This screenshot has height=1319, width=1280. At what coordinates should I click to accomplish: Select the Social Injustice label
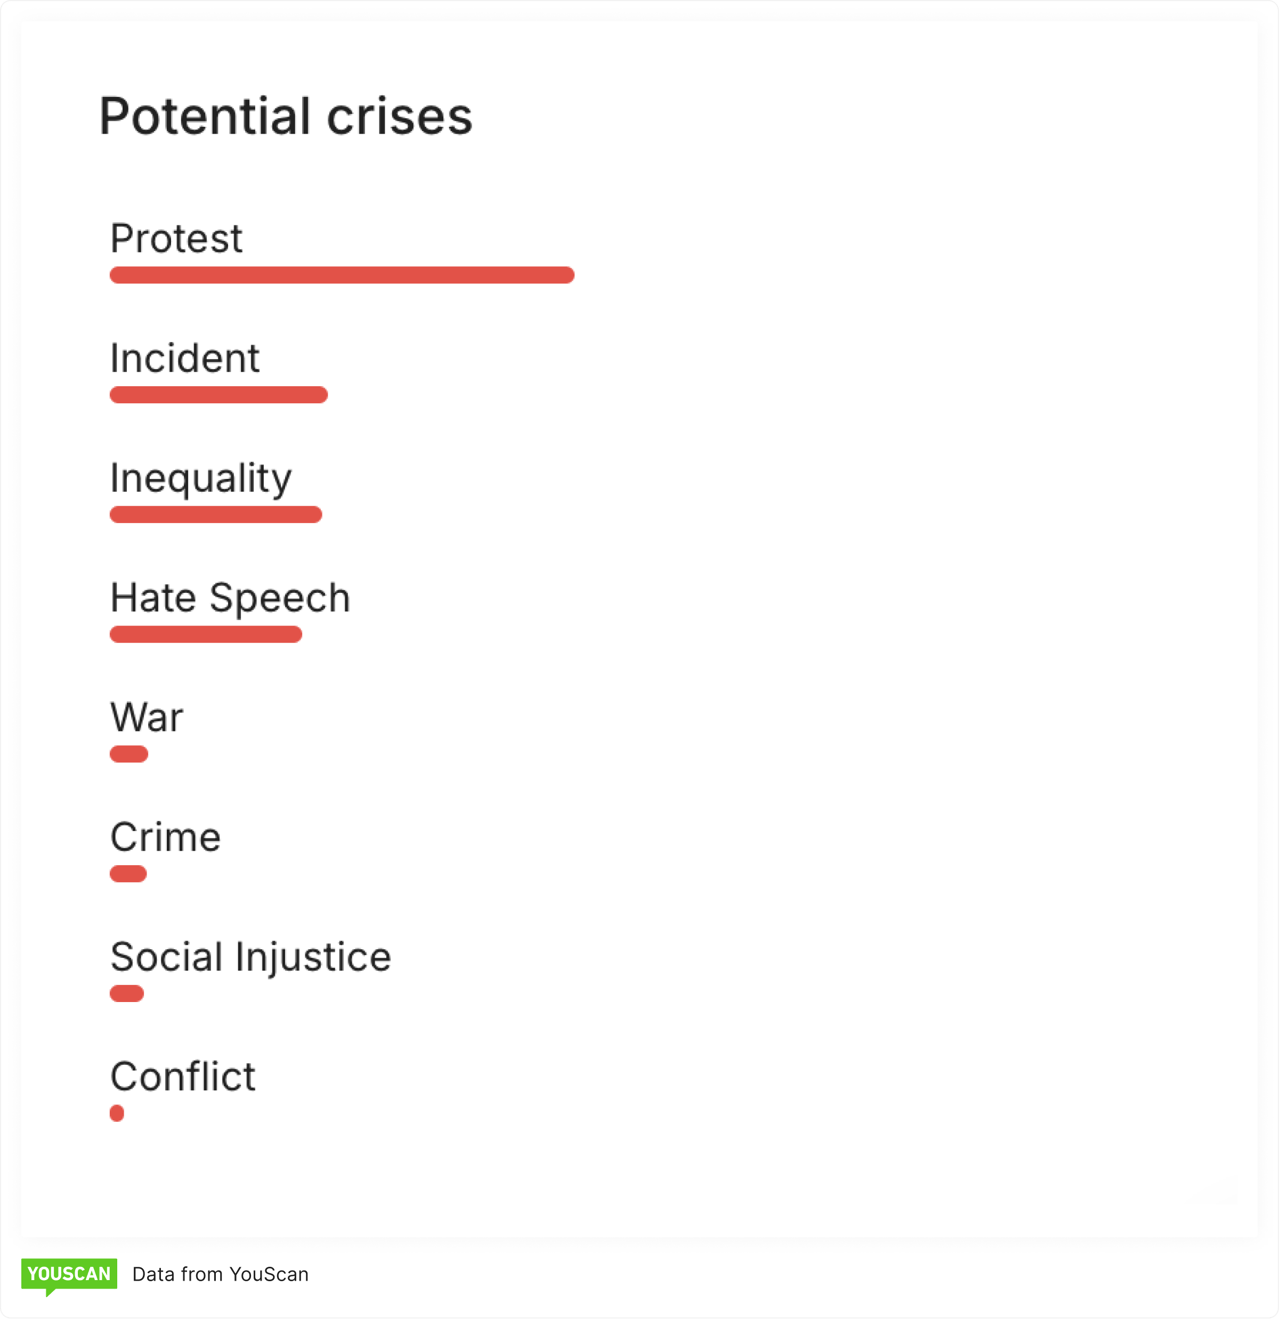pyautogui.click(x=250, y=957)
